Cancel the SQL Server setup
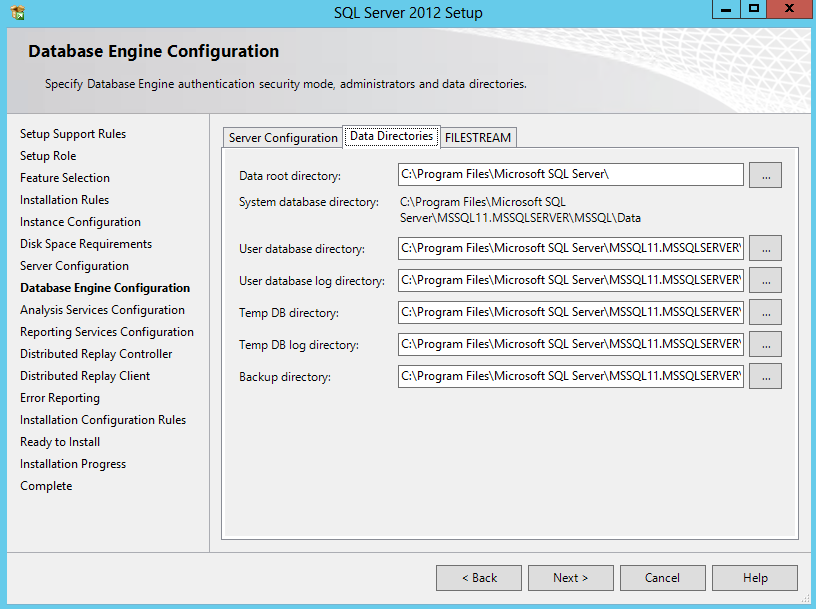Screen dimensions: 816x609 pos(662,578)
